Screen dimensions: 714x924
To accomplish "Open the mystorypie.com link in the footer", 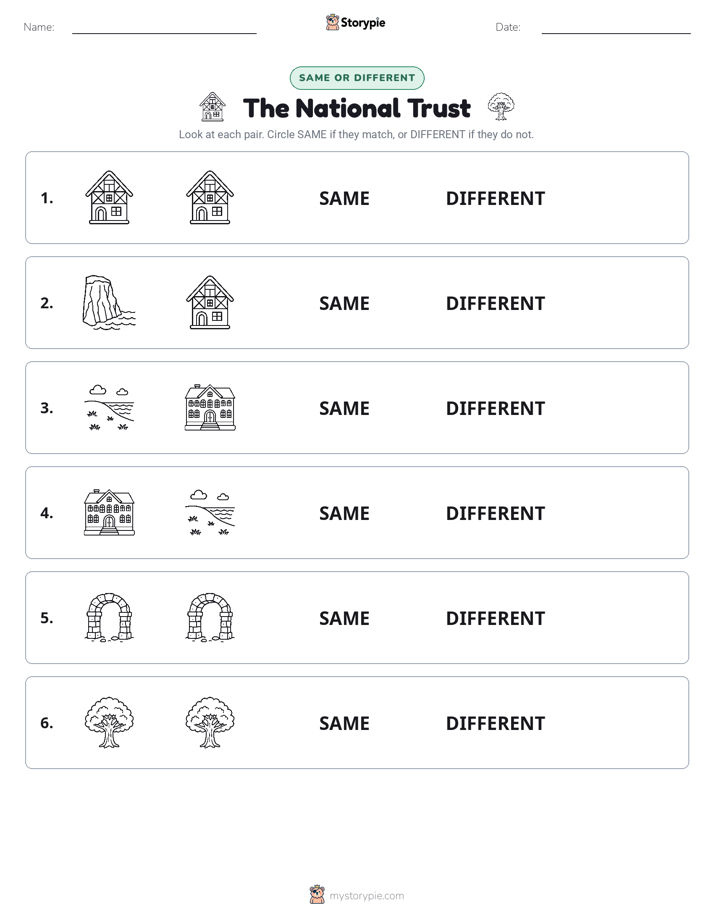I will pos(366,896).
